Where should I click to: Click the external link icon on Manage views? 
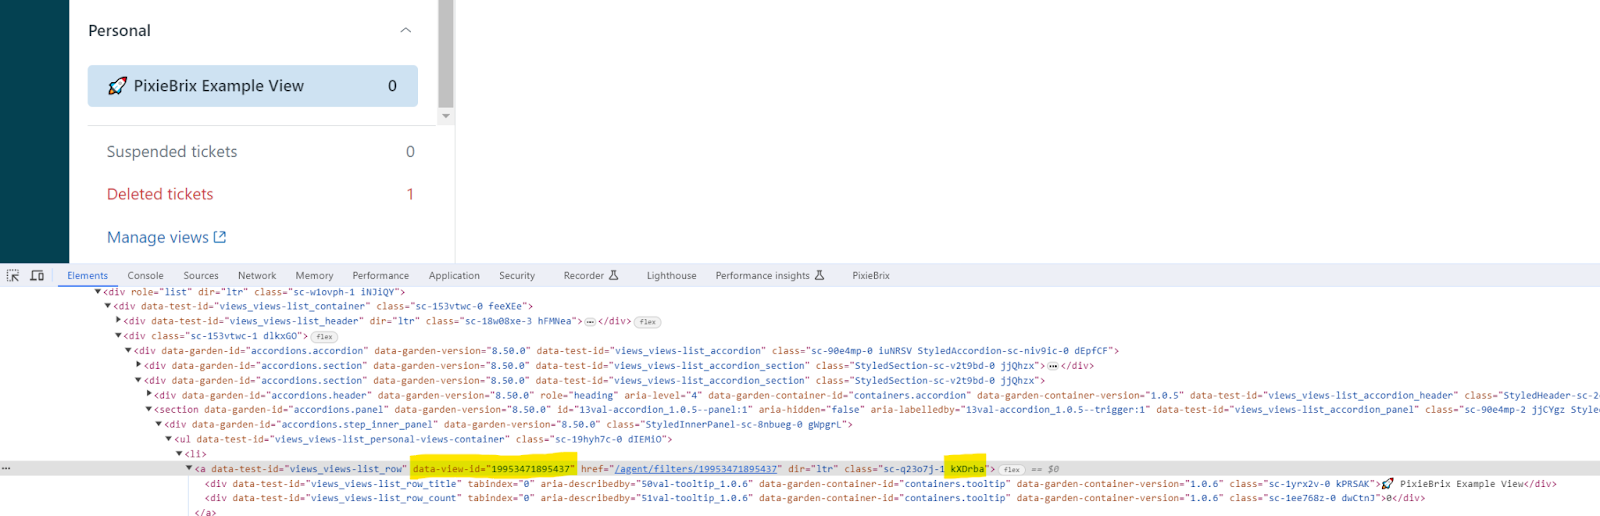point(220,237)
